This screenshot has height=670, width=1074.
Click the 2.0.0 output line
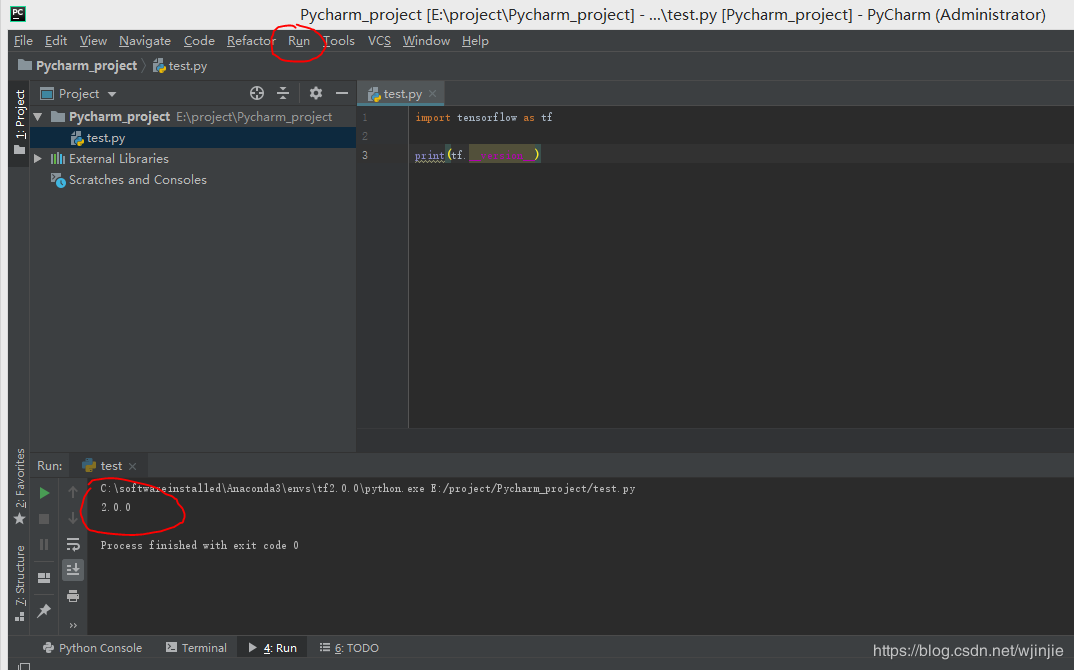(x=116, y=508)
